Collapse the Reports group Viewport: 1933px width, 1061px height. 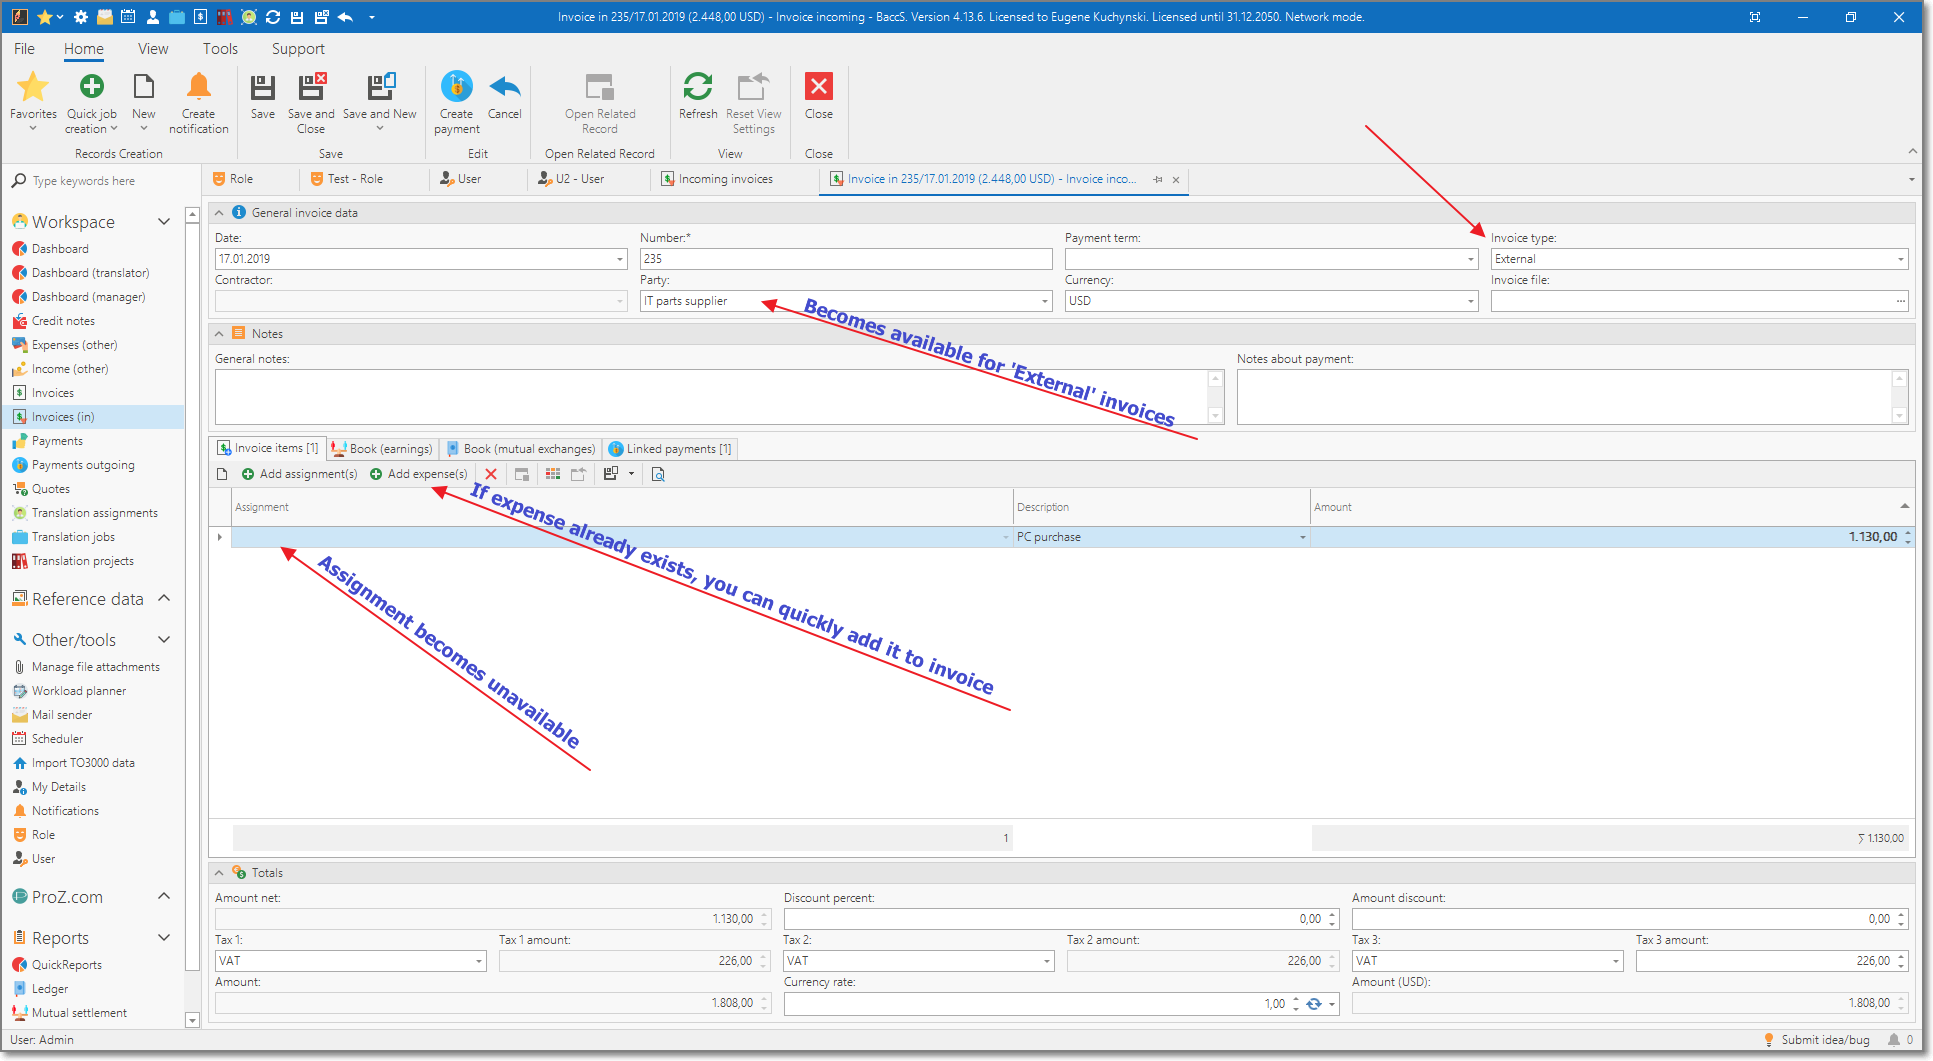point(164,938)
